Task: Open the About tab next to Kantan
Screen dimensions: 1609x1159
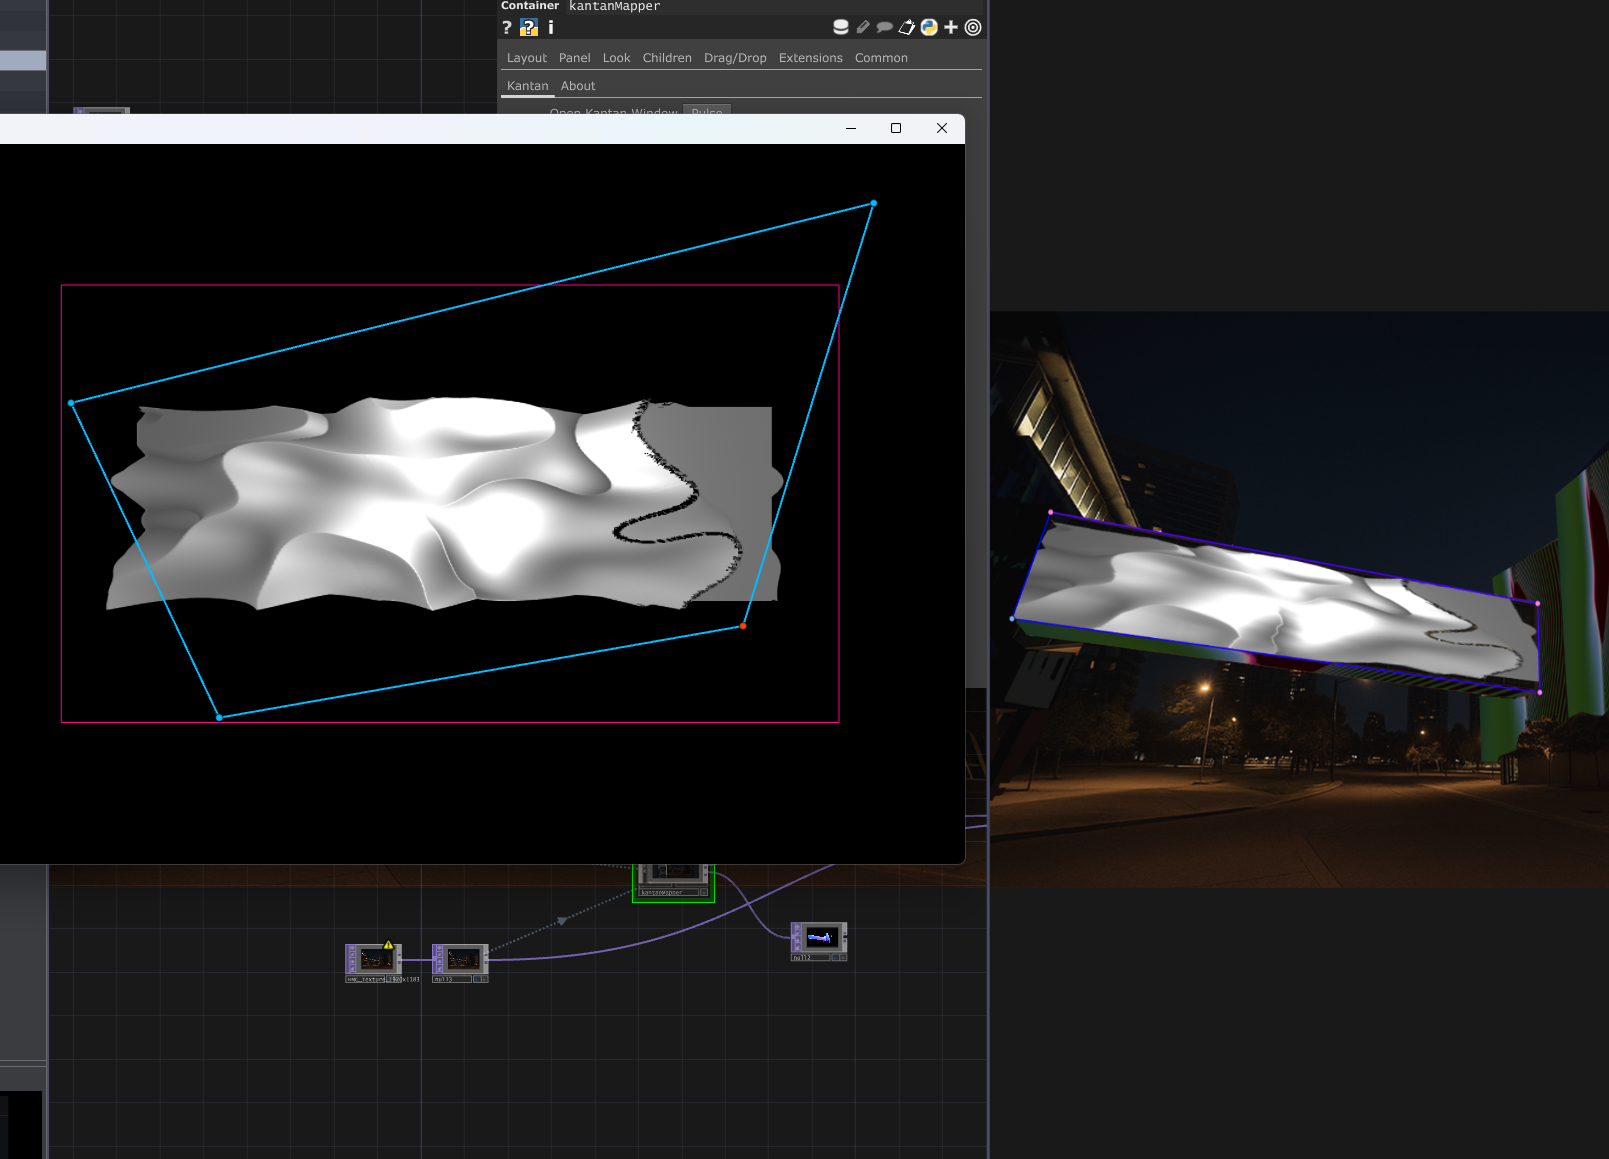Action: tap(577, 86)
